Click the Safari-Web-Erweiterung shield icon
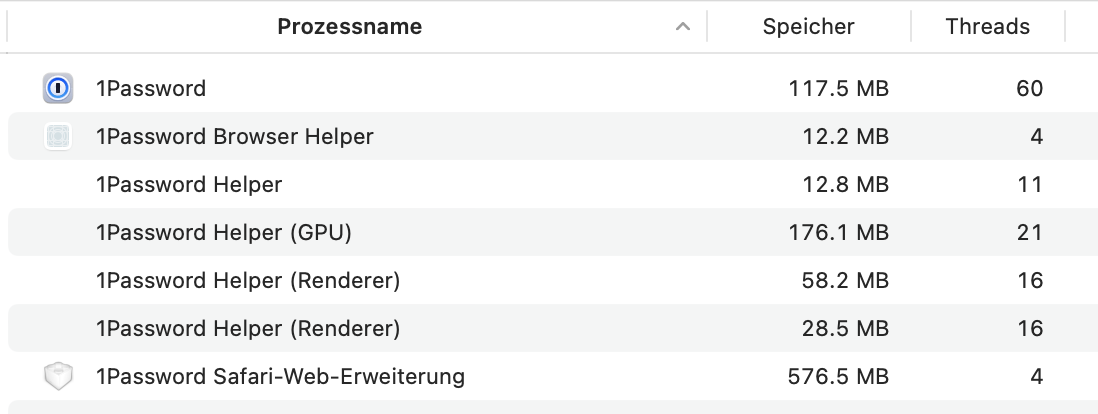 (59, 377)
